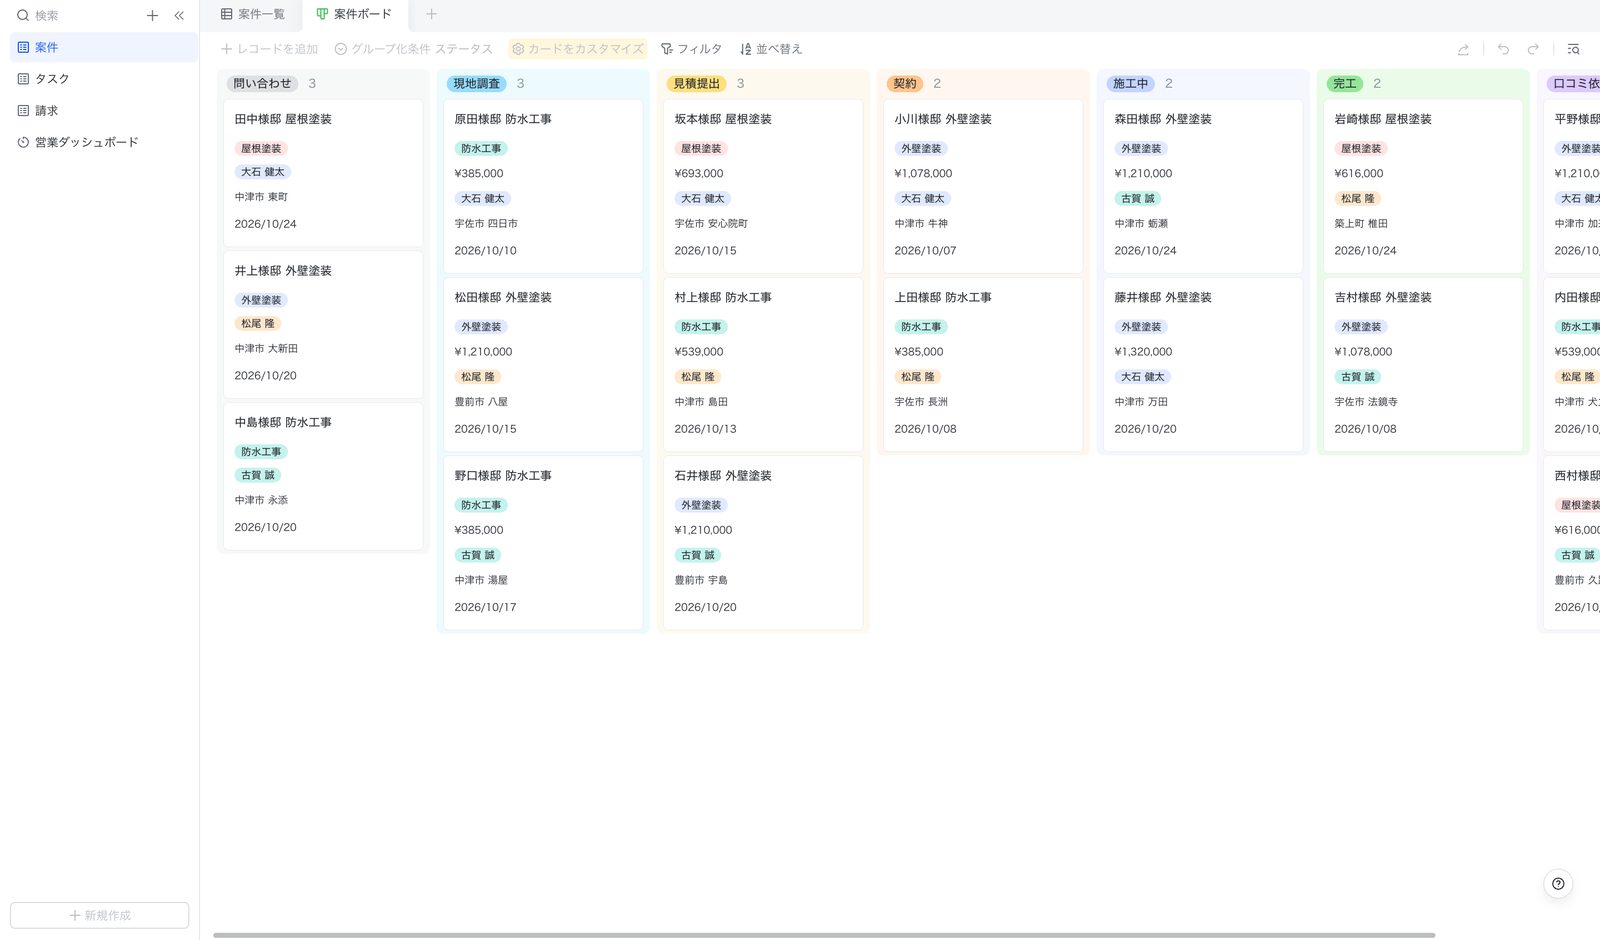The height and width of the screenshot is (940, 1600).
Task: Open the 森田様邸 外壁塗装 card
Action: click(1203, 186)
